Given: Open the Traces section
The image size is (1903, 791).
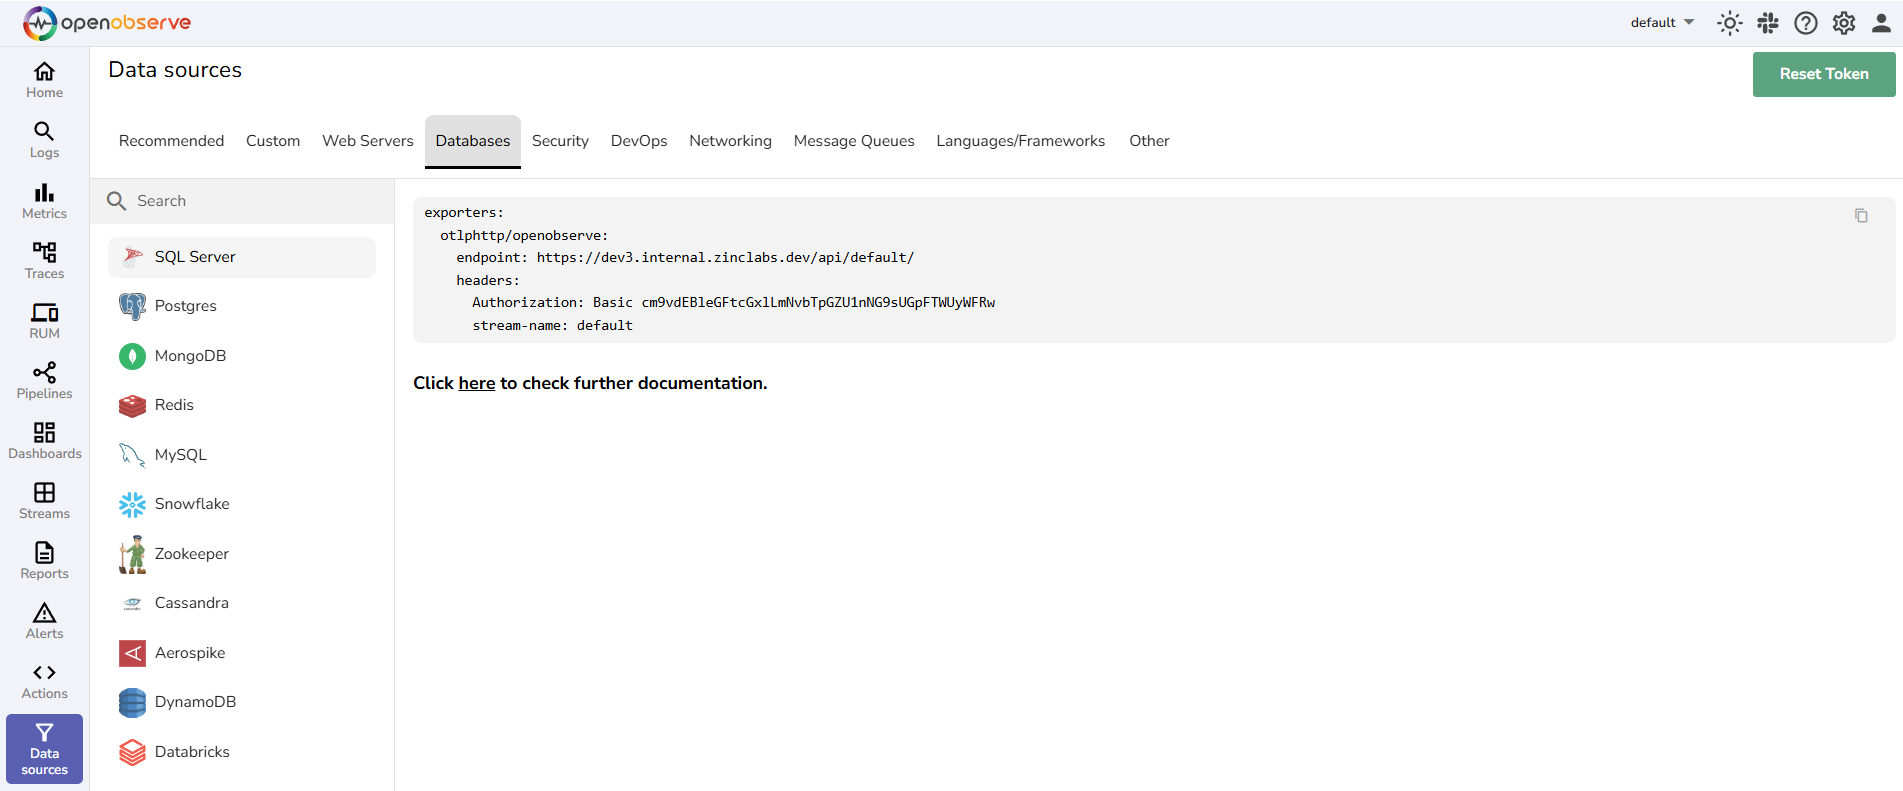Looking at the screenshot, I should [44, 260].
